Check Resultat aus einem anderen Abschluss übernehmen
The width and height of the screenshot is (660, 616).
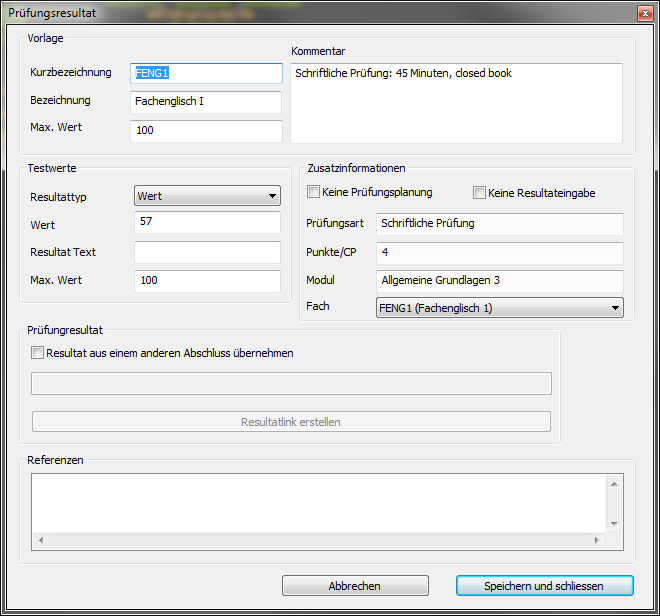point(38,353)
